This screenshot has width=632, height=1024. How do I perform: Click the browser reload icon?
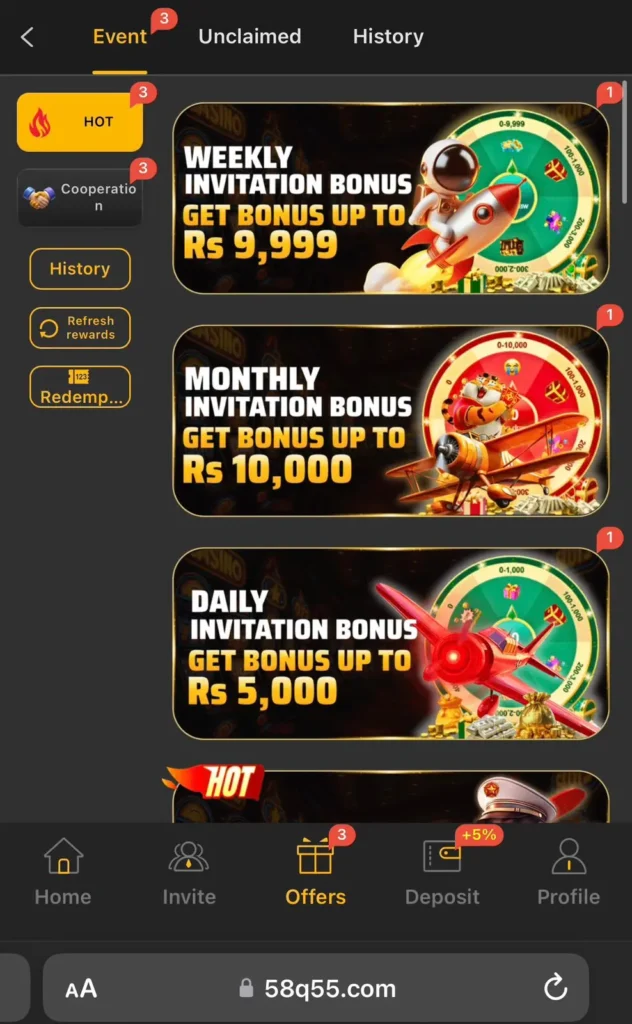(x=556, y=987)
